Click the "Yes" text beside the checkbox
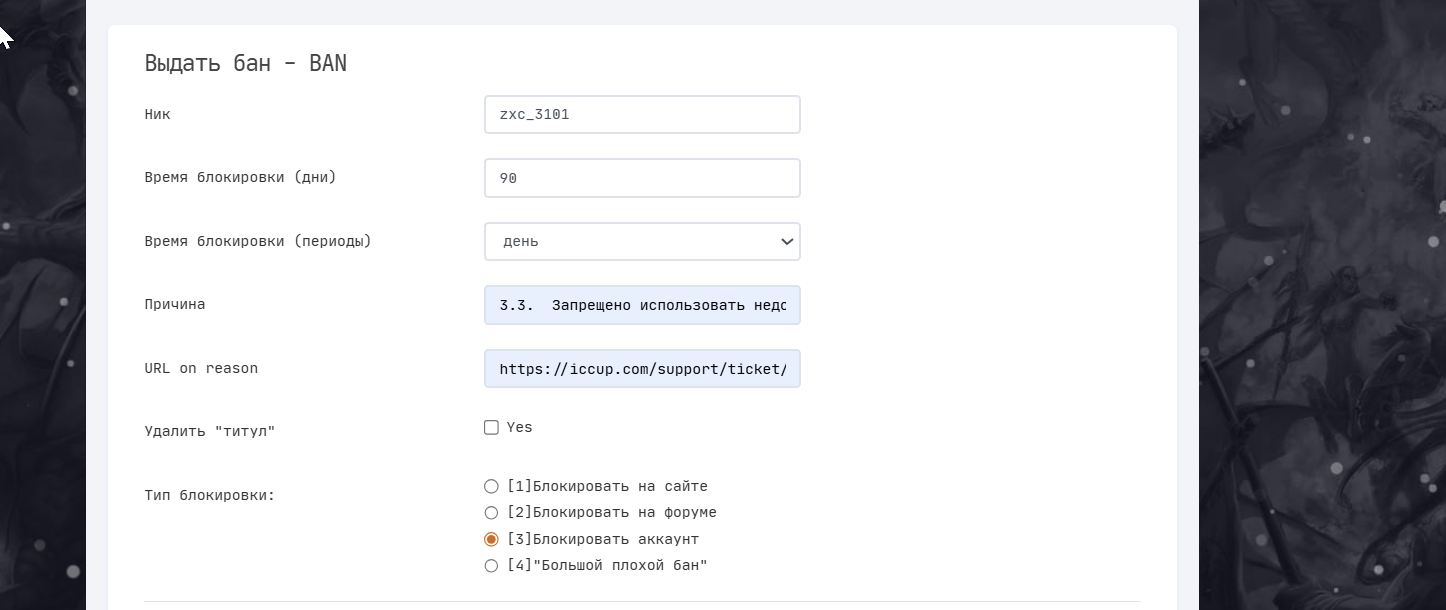The image size is (1446, 610). pyautogui.click(x=519, y=427)
